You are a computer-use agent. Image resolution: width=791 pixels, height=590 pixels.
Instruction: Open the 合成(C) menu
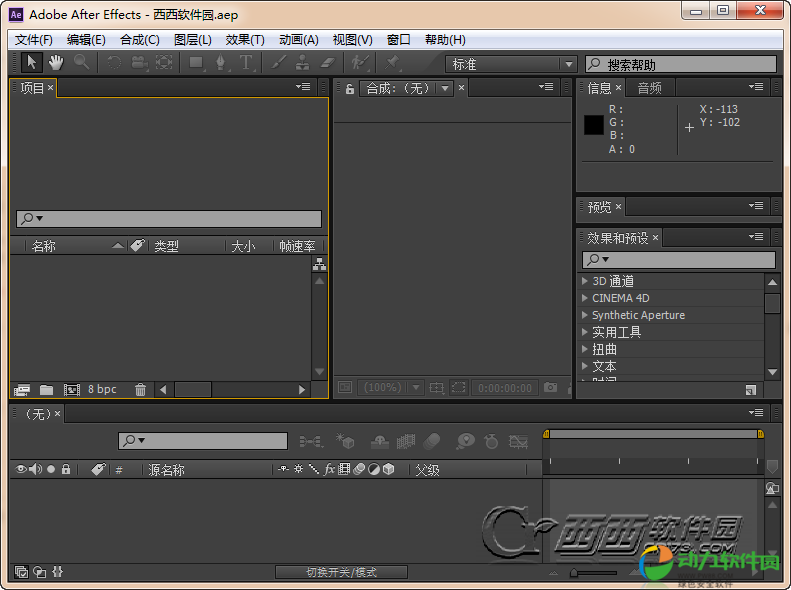139,40
